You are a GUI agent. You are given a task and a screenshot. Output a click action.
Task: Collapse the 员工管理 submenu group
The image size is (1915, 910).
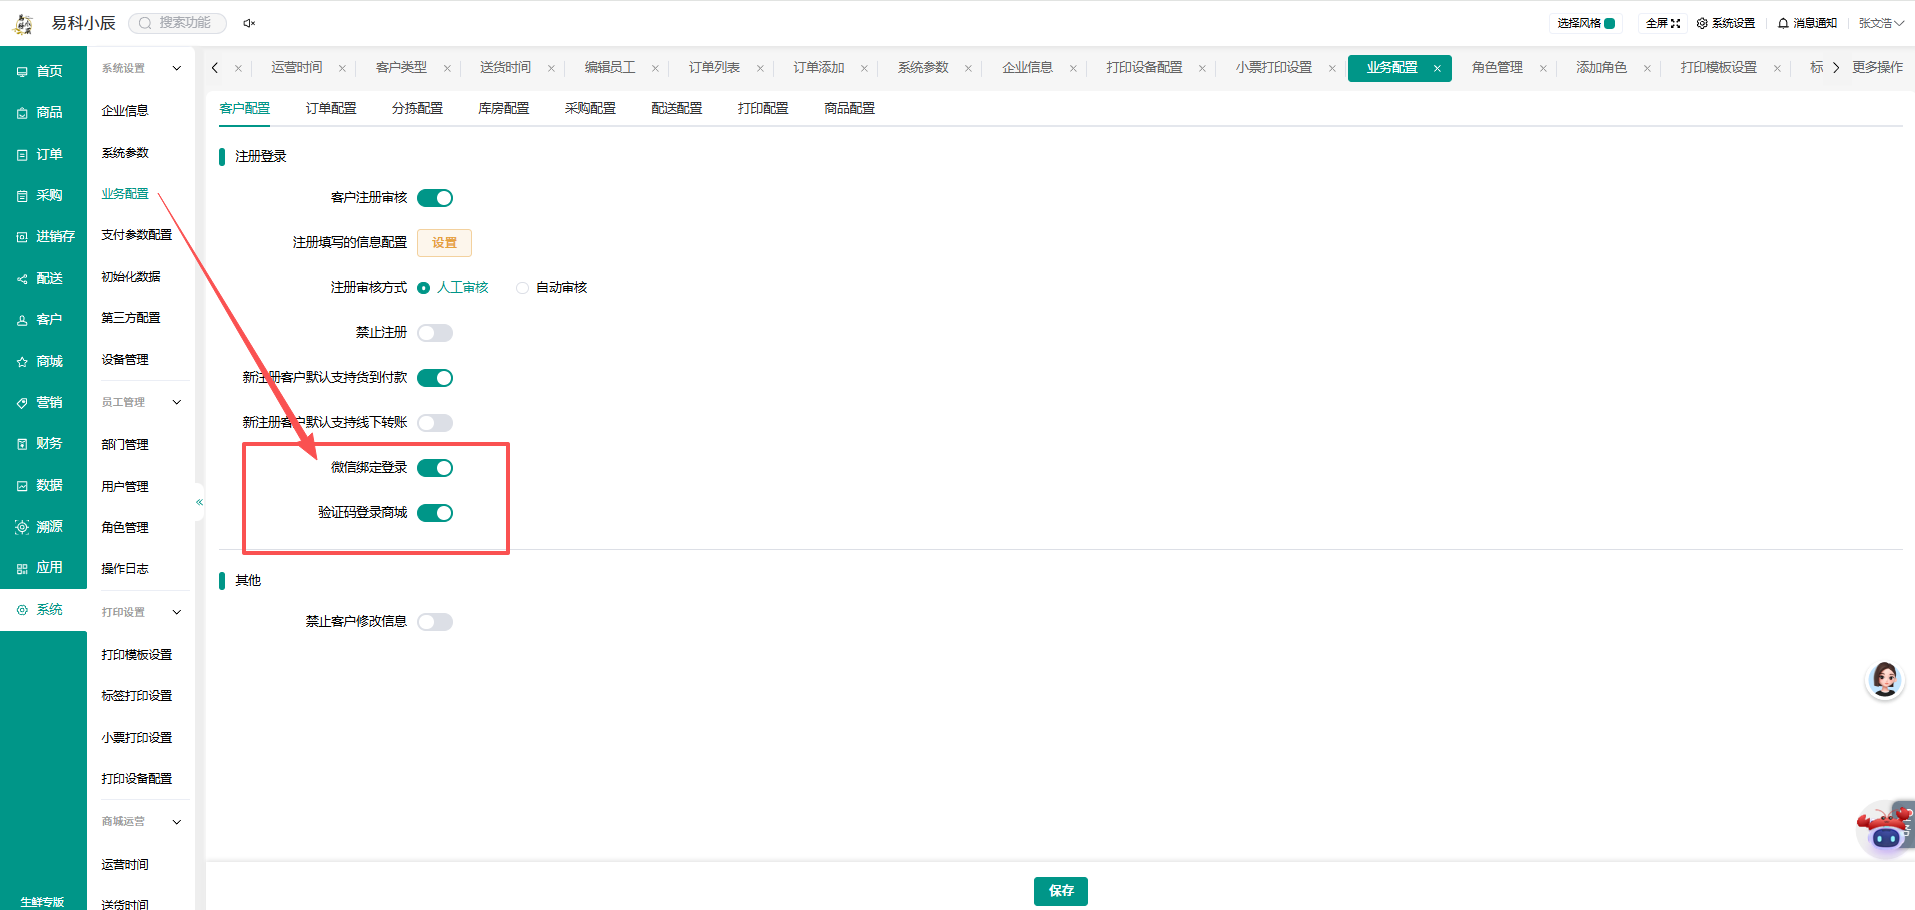[177, 402]
